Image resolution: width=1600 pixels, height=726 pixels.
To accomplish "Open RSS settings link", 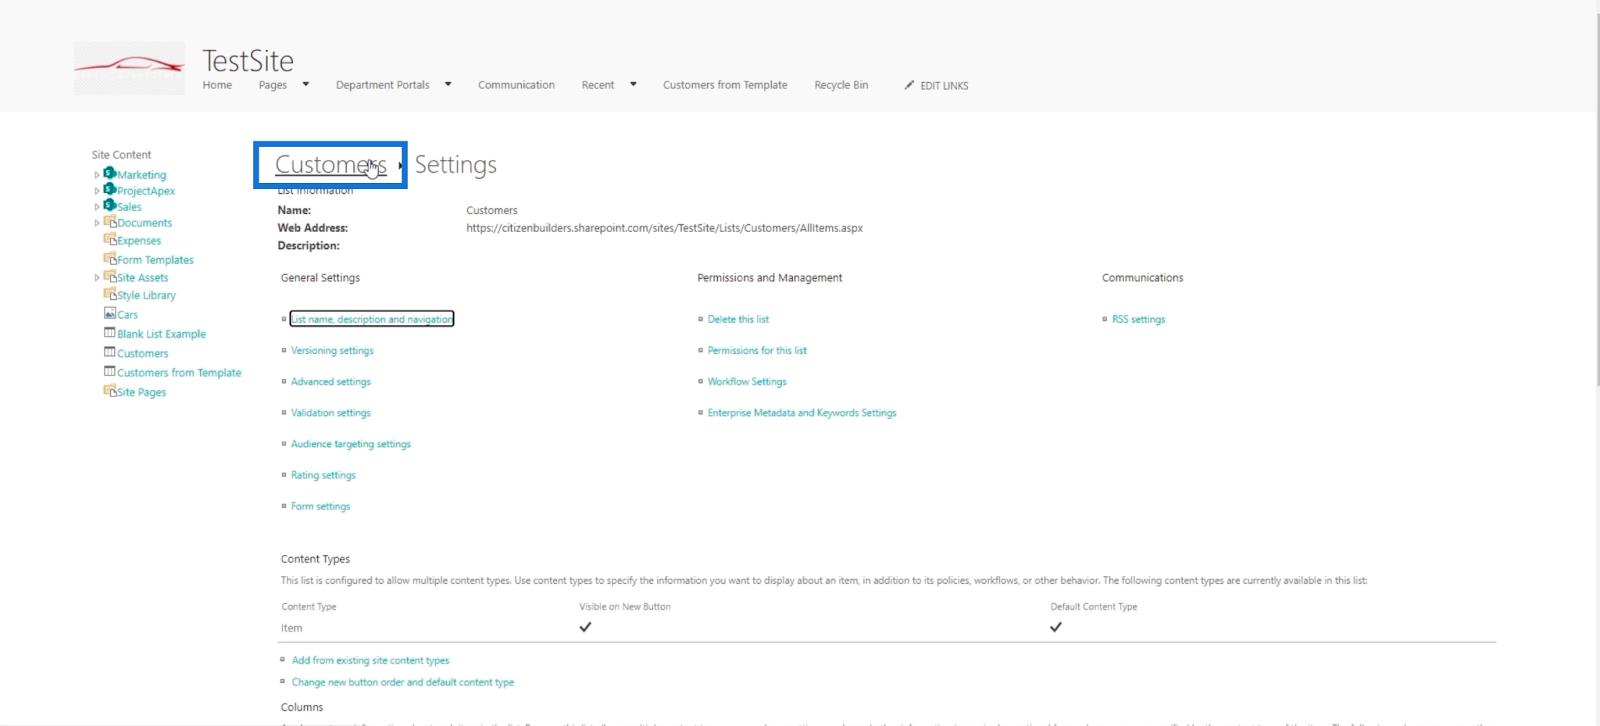I will [x=1138, y=319].
